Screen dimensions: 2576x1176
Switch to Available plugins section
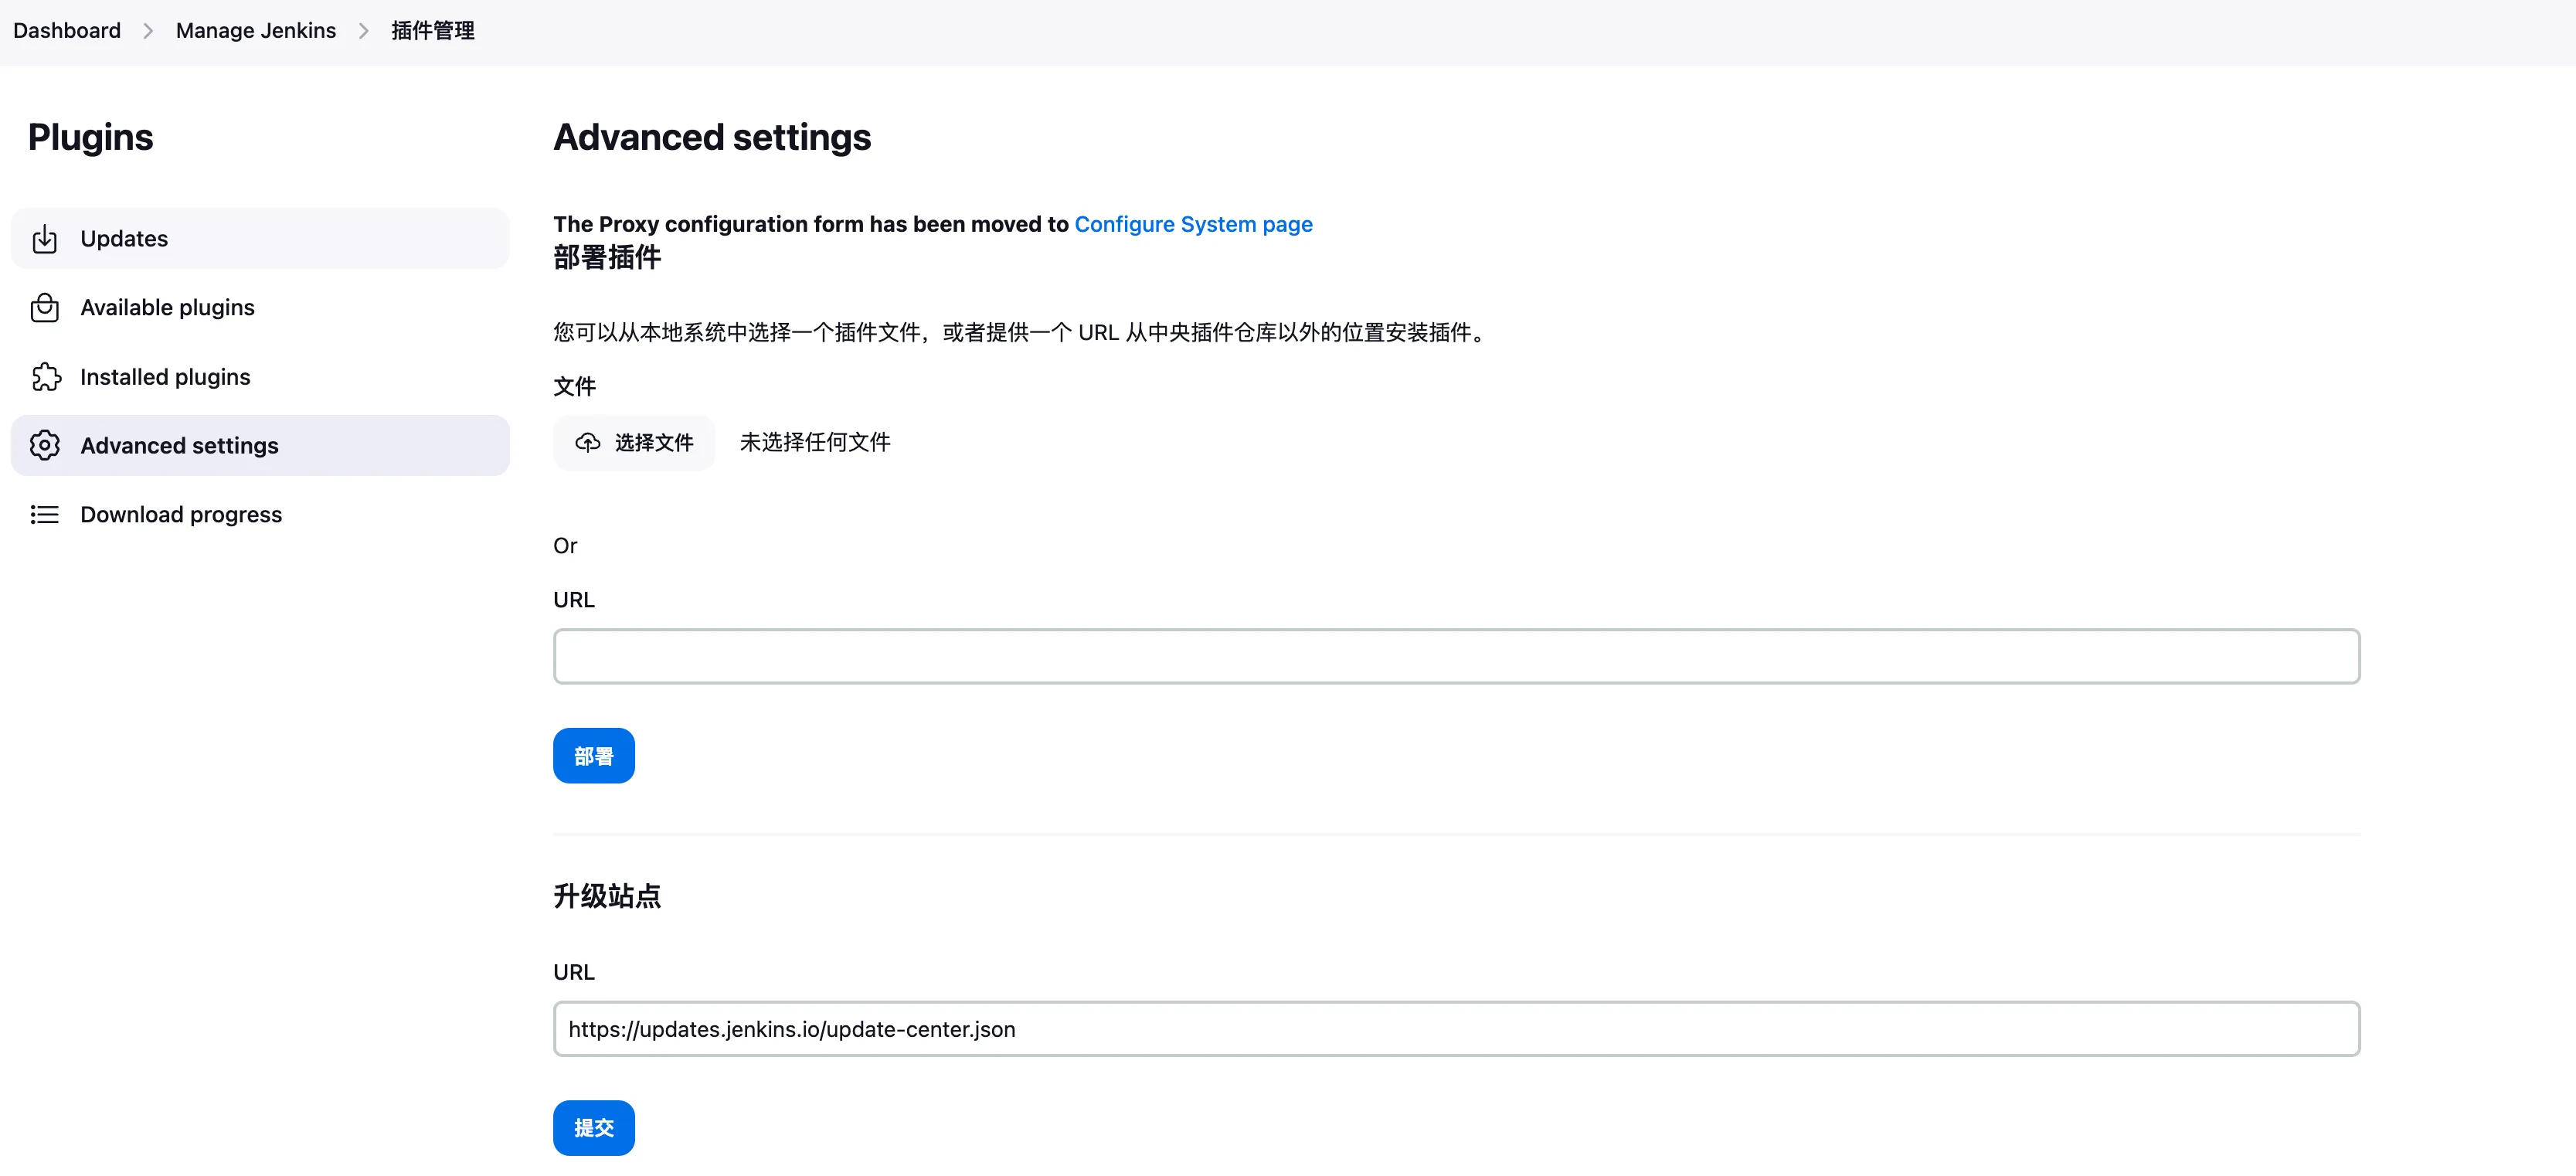pos(167,308)
